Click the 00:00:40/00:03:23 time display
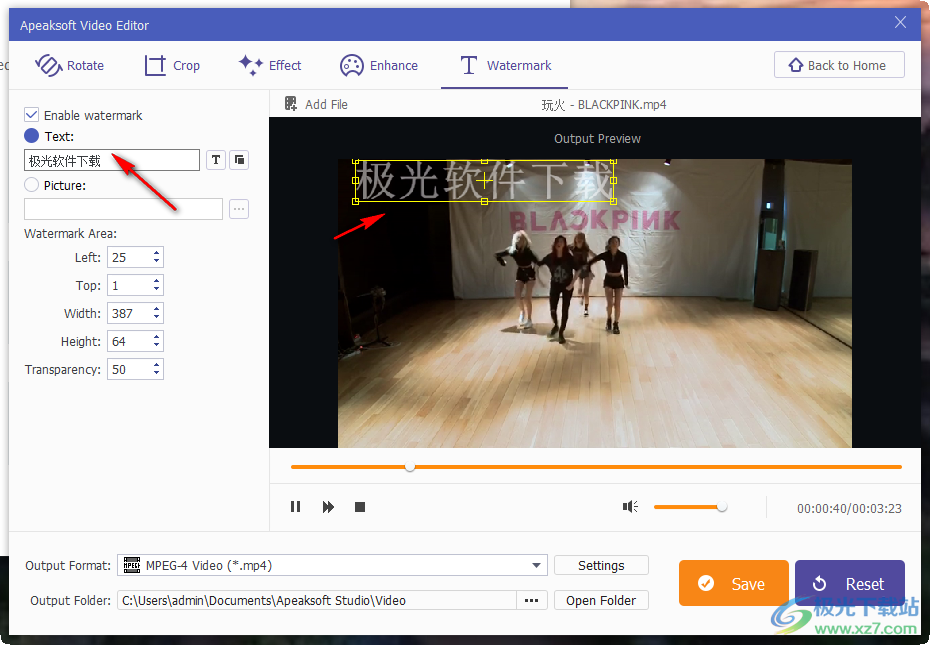The width and height of the screenshot is (930, 645). coord(849,509)
